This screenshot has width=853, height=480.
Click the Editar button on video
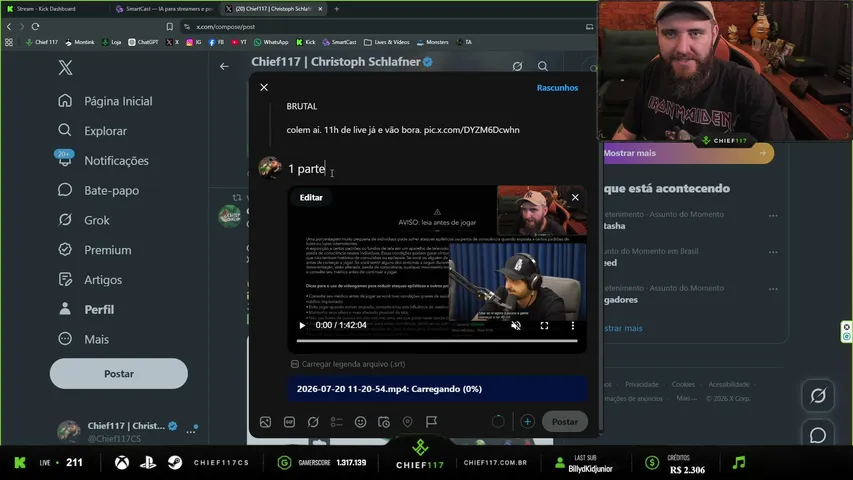point(311,198)
